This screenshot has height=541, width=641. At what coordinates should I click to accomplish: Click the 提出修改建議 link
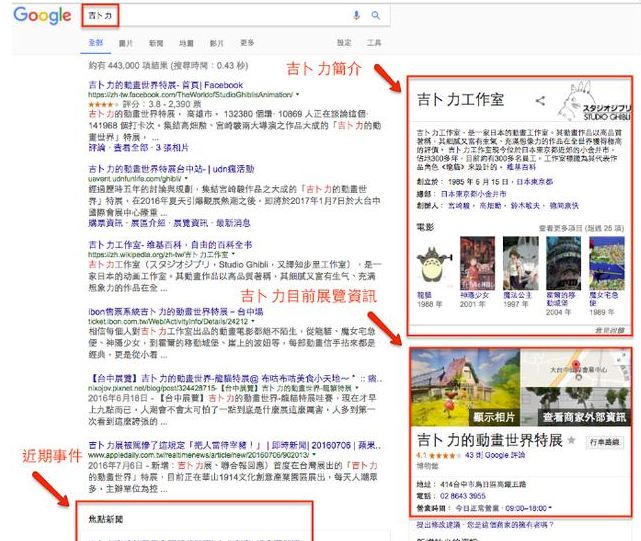tap(440, 524)
